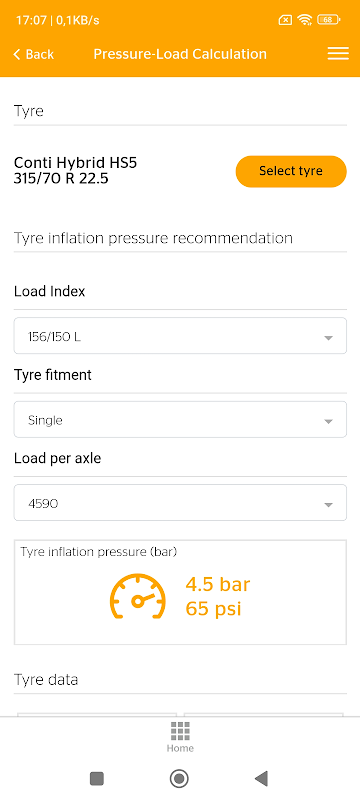The height and width of the screenshot is (800, 360).
Task: Tap the Wi-Fi status icon
Action: pos(305,20)
